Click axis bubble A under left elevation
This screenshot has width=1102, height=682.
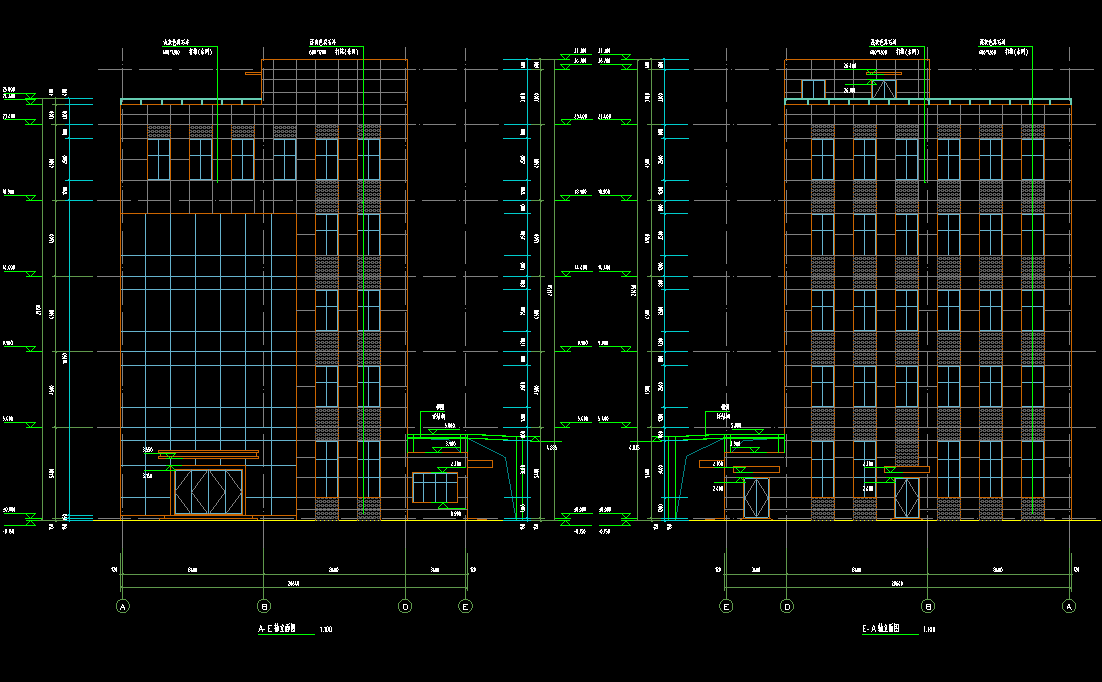(123, 606)
